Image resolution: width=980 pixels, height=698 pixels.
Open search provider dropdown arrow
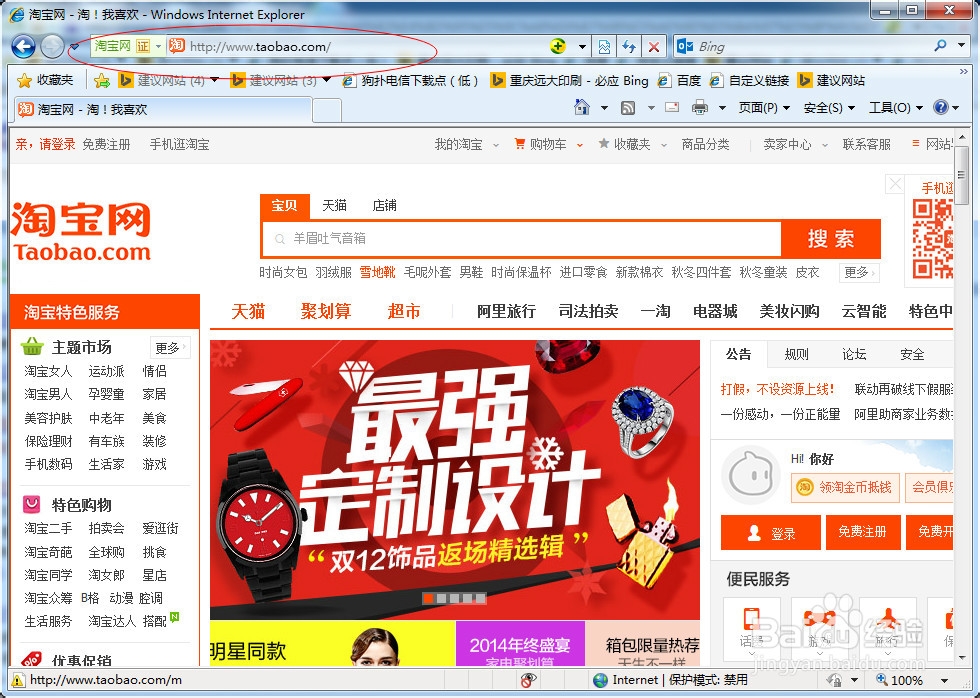pos(961,46)
